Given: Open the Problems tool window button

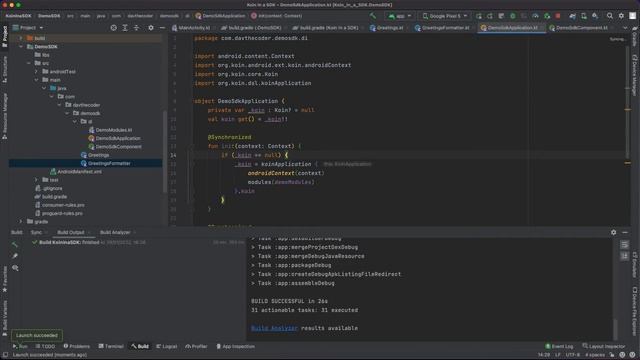Looking at the screenshot, I should [x=76, y=346].
